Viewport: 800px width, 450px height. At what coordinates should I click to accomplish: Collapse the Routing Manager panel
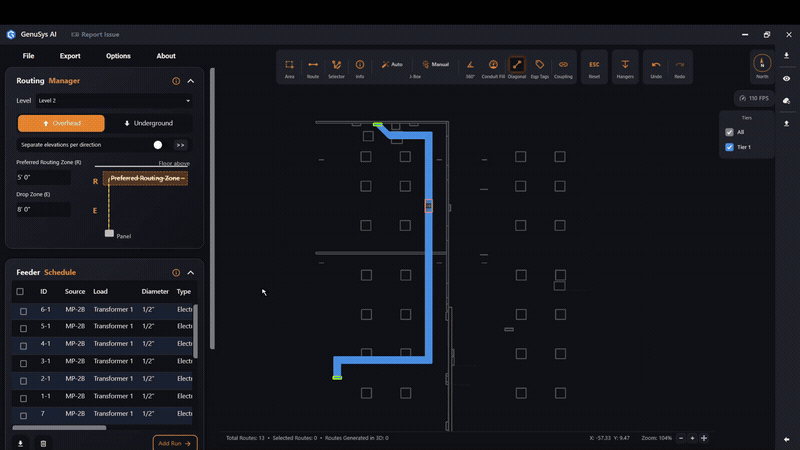pos(191,81)
